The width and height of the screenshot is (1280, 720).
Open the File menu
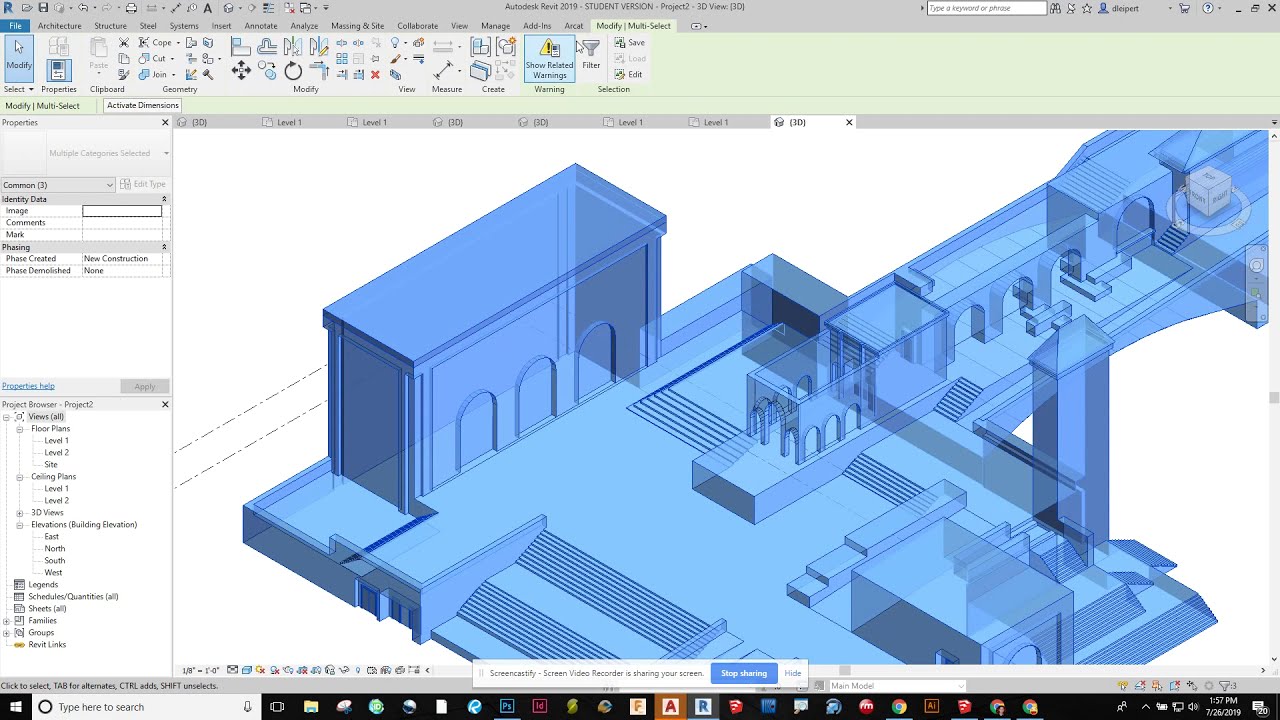point(15,26)
